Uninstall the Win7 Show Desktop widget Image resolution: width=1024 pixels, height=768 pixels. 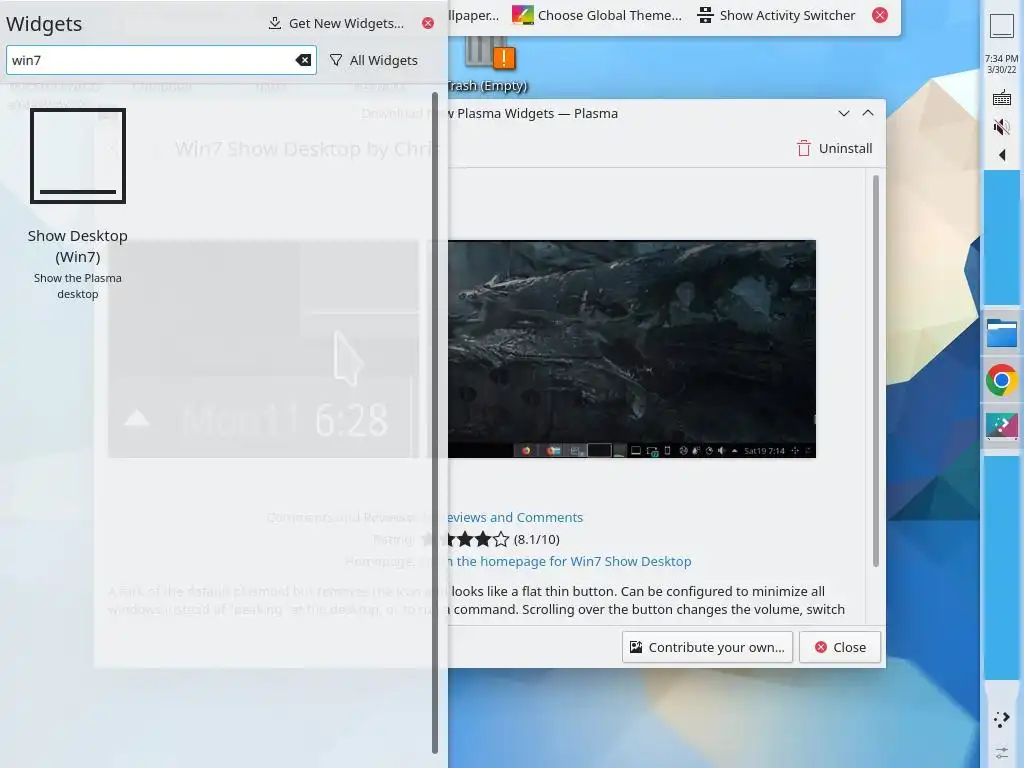click(835, 148)
